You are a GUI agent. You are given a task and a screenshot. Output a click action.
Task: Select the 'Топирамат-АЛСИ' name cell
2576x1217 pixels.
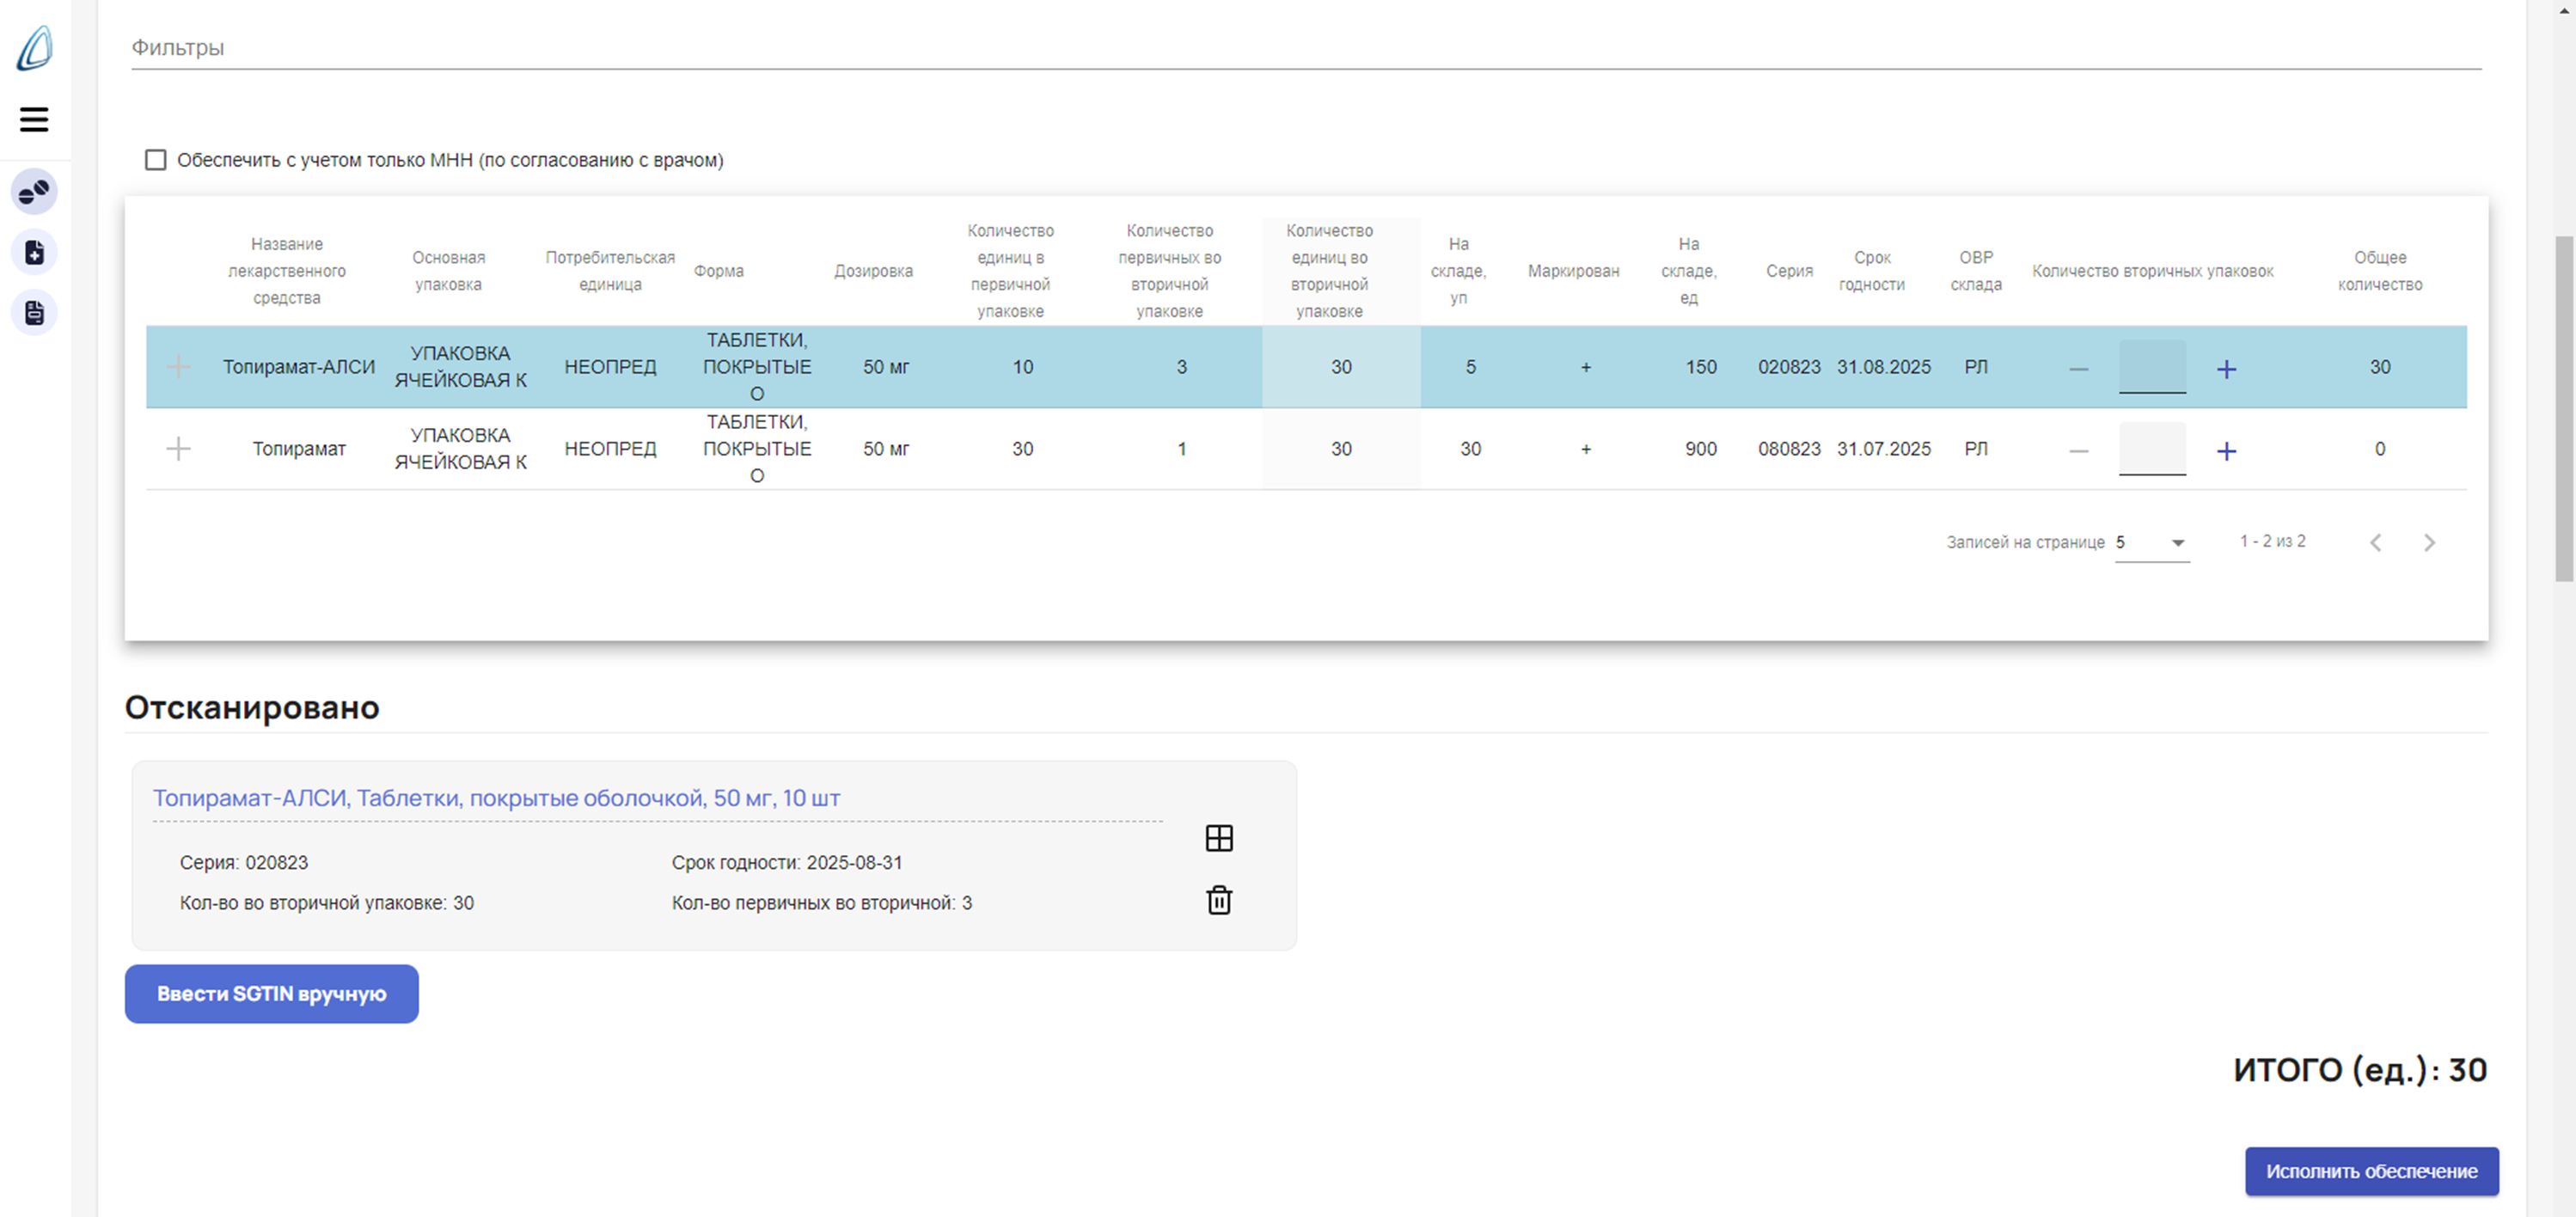point(299,367)
